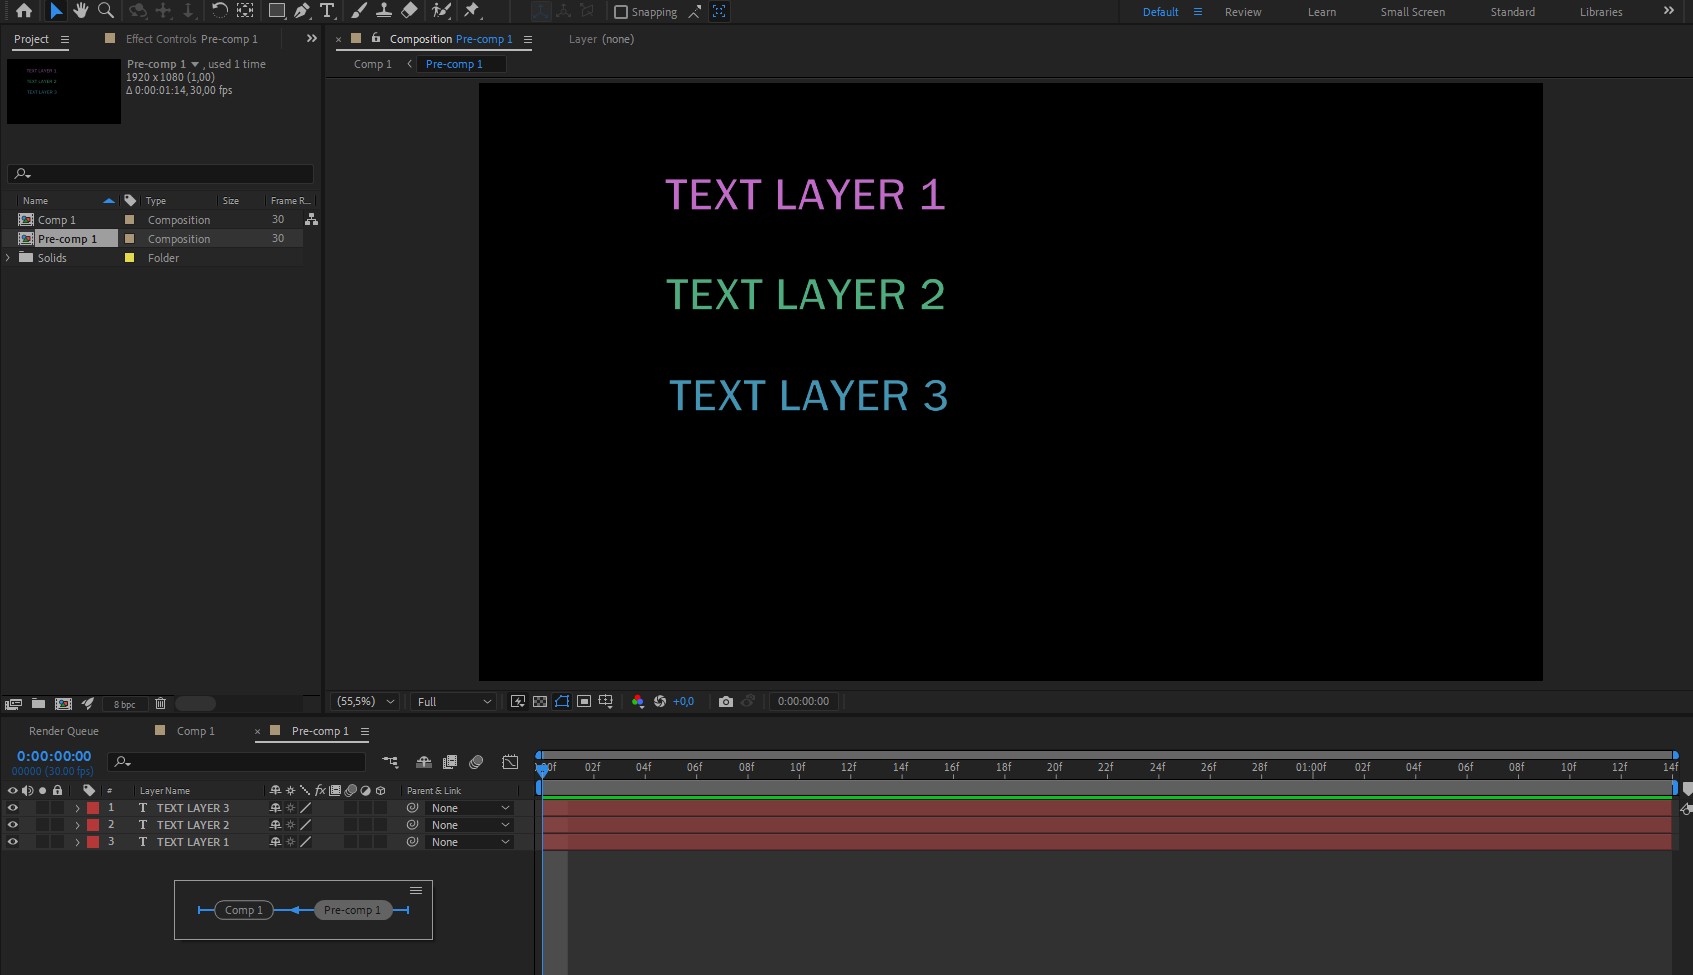Go to the Home screen icon

pos(23,11)
